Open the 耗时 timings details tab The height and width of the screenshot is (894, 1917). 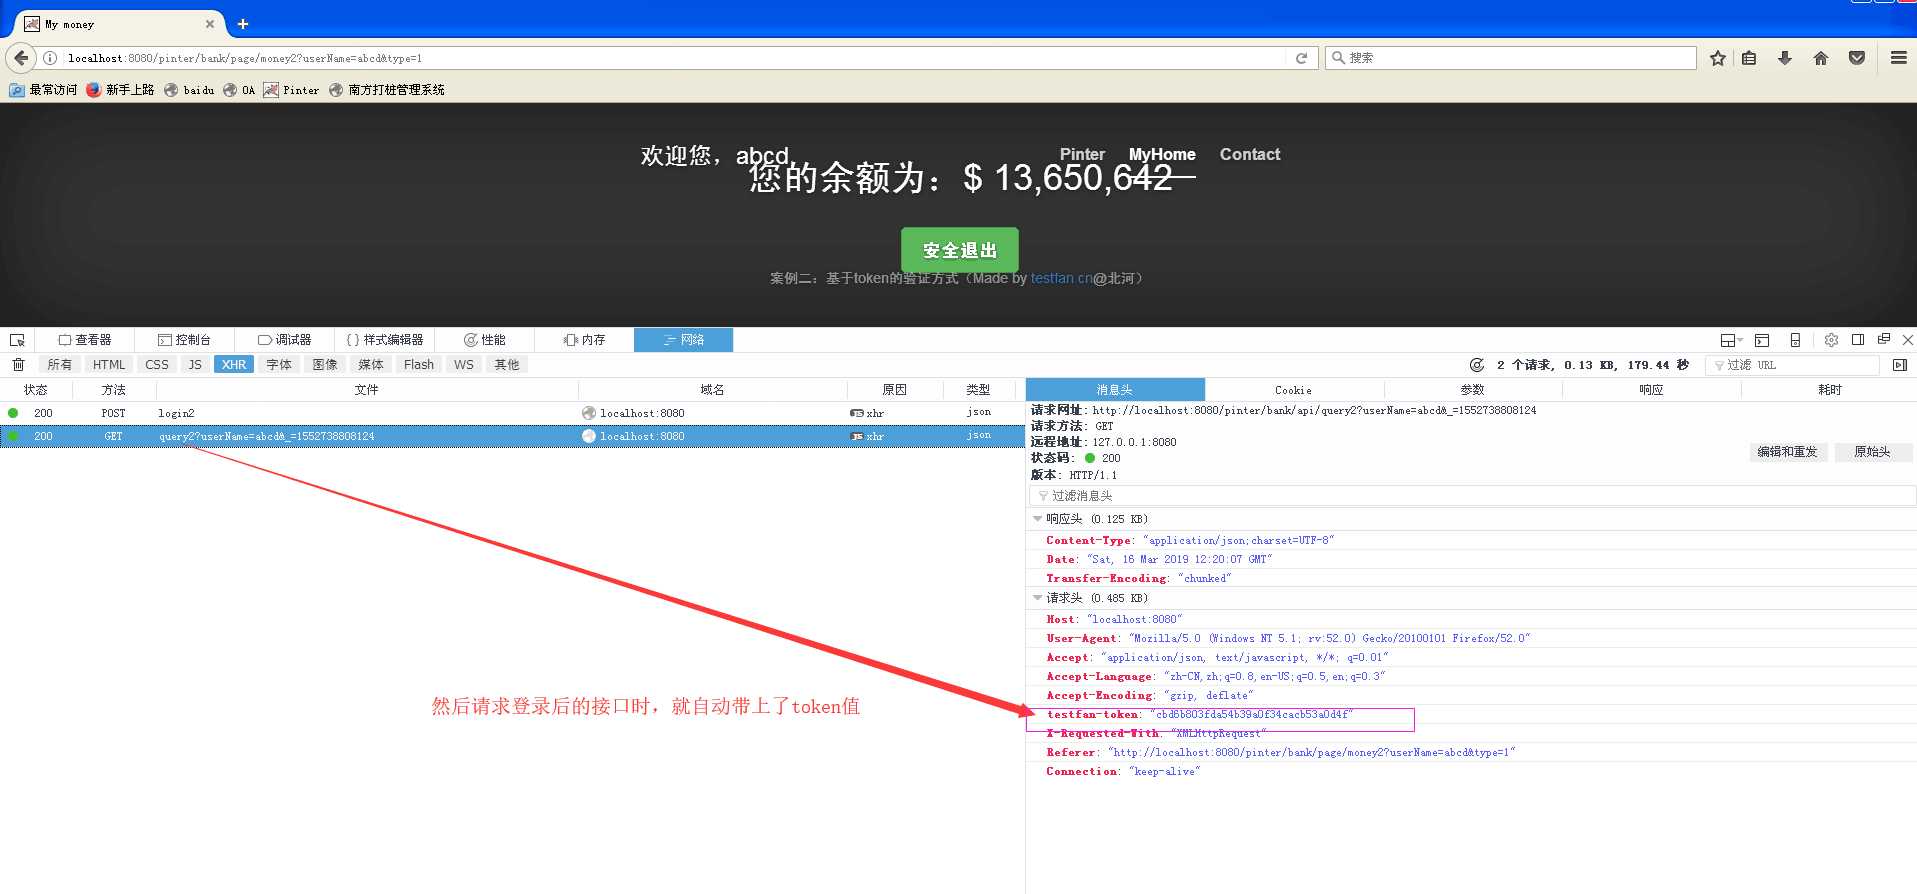pyautogui.click(x=1829, y=390)
